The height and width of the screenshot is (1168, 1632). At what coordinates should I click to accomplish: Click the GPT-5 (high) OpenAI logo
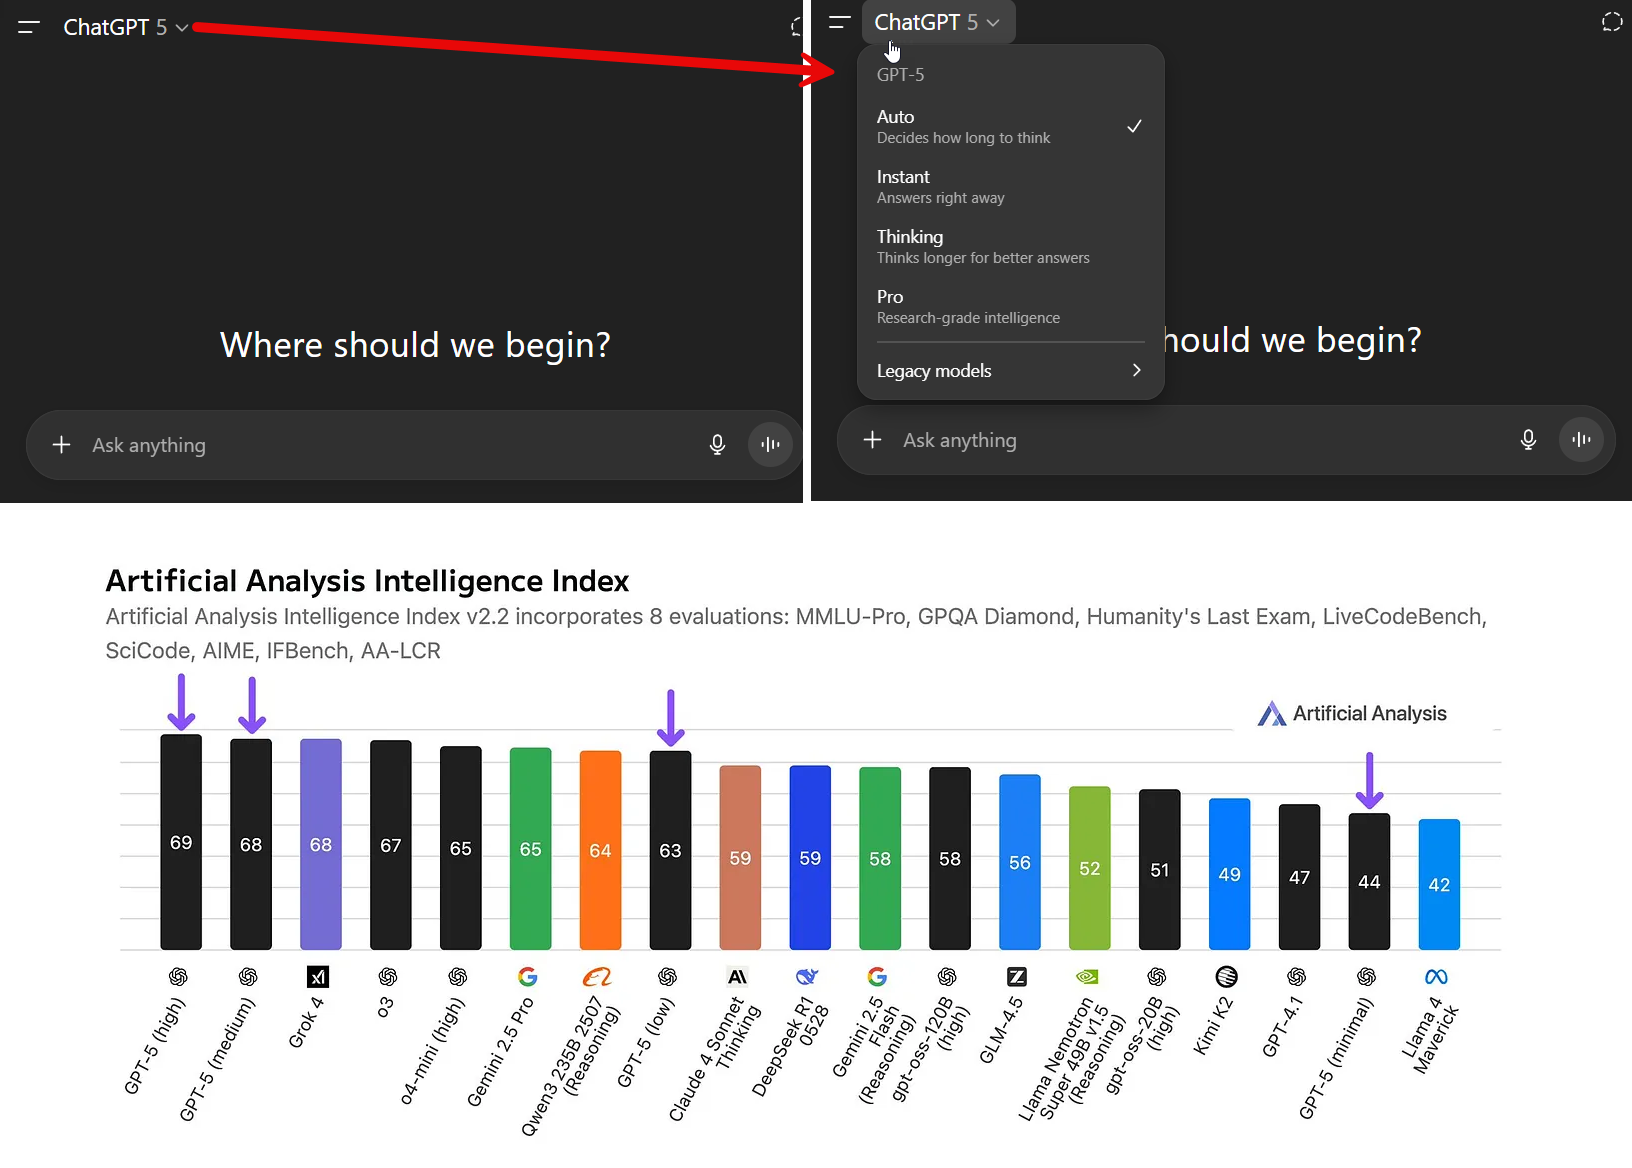[x=178, y=977]
